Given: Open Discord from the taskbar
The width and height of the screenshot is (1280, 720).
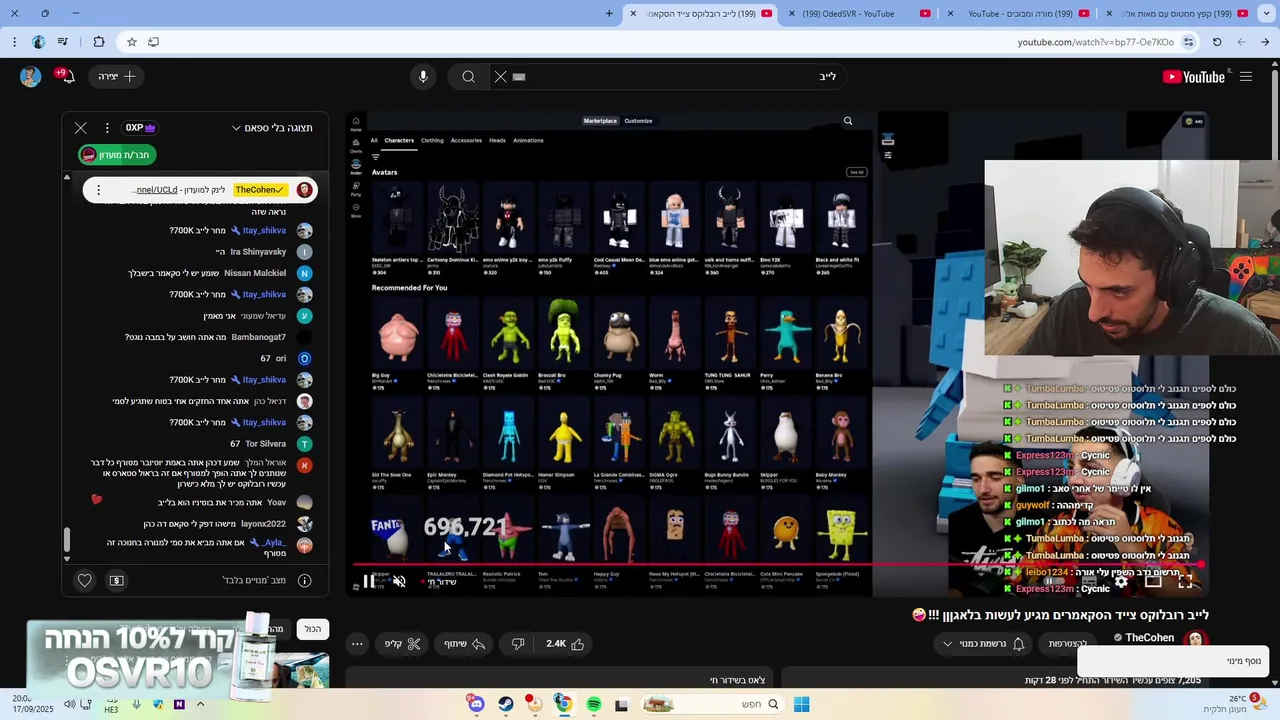Looking at the screenshot, I should [477, 705].
